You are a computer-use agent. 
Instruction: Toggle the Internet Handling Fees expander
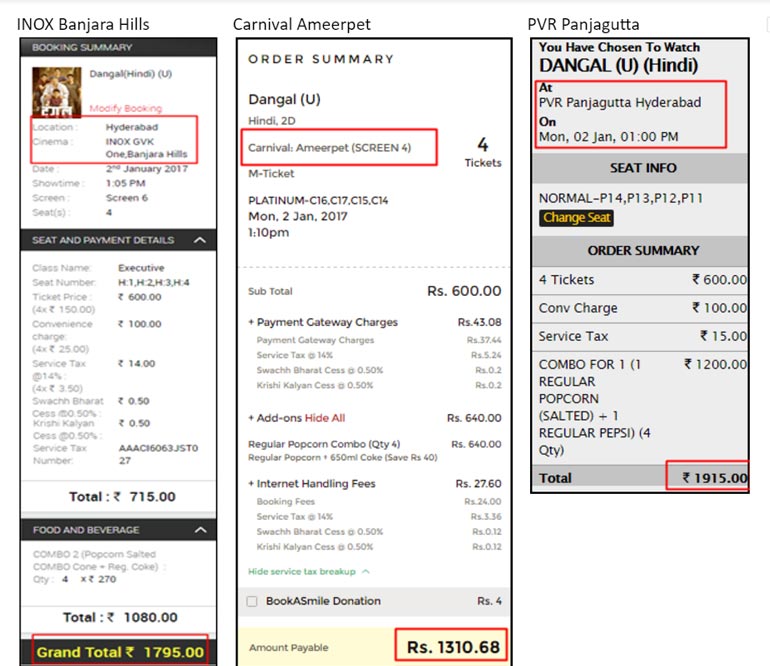point(251,484)
